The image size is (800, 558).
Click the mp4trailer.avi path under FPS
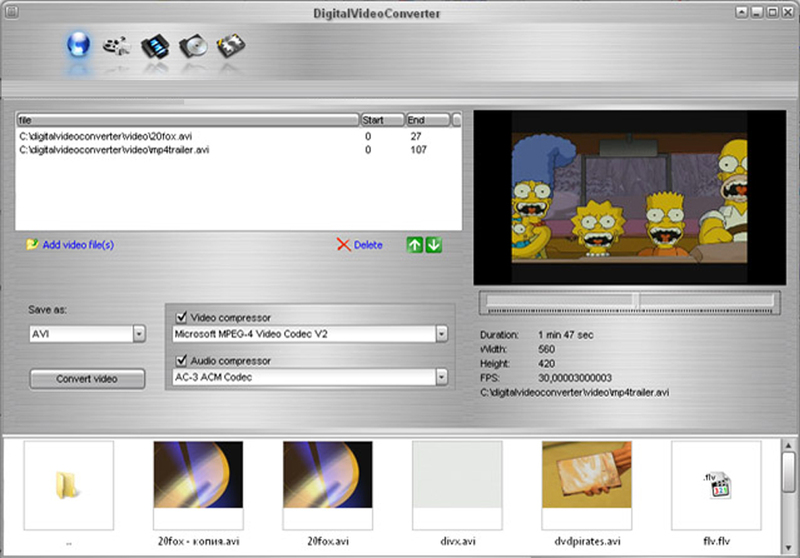[x=574, y=392]
